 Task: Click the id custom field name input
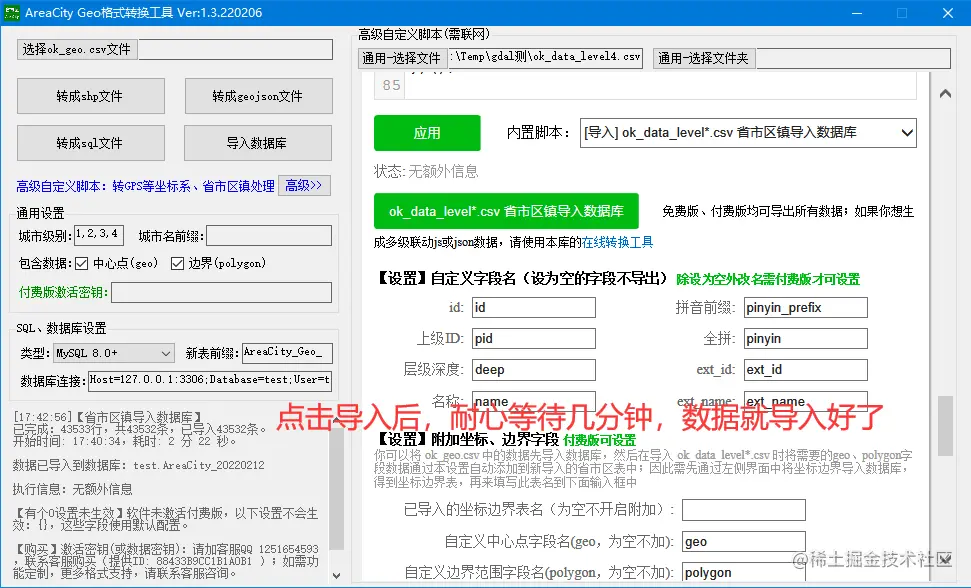click(x=533, y=307)
